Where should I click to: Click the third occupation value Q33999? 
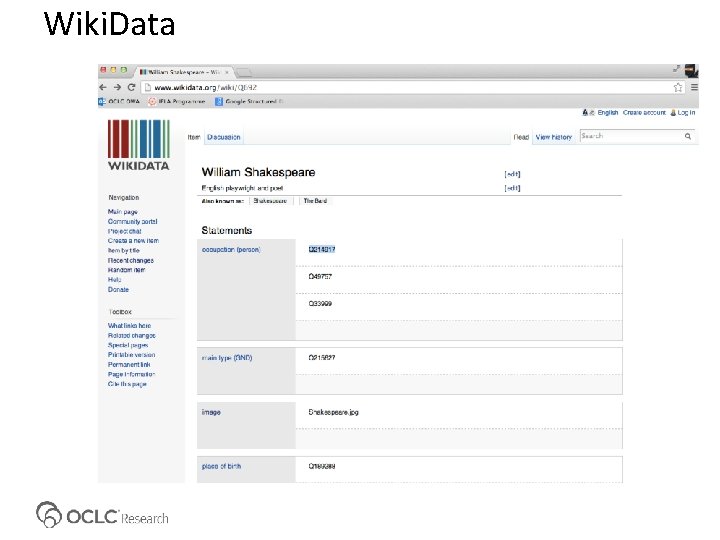pyautogui.click(x=320, y=304)
